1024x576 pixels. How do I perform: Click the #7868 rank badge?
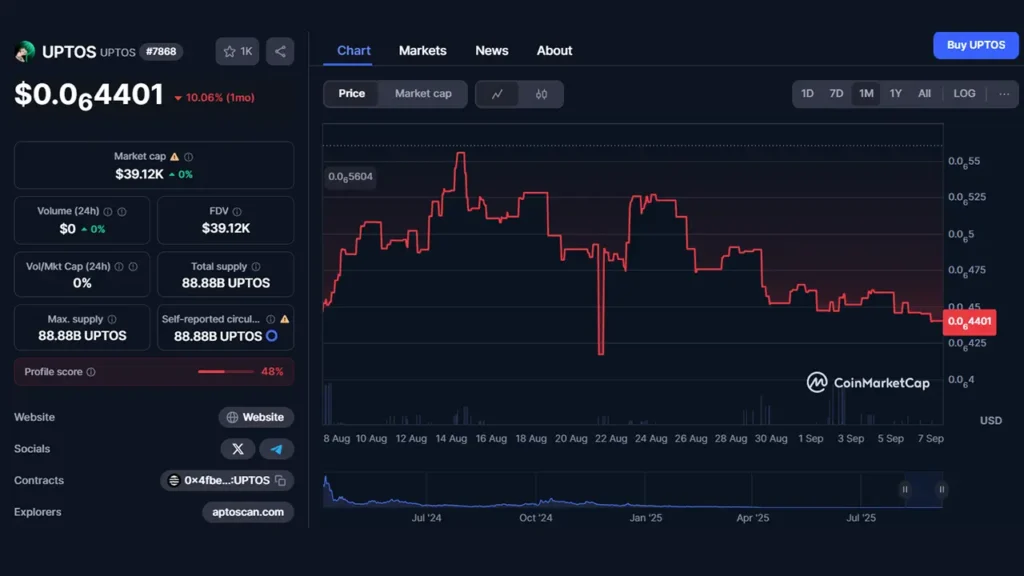point(161,52)
